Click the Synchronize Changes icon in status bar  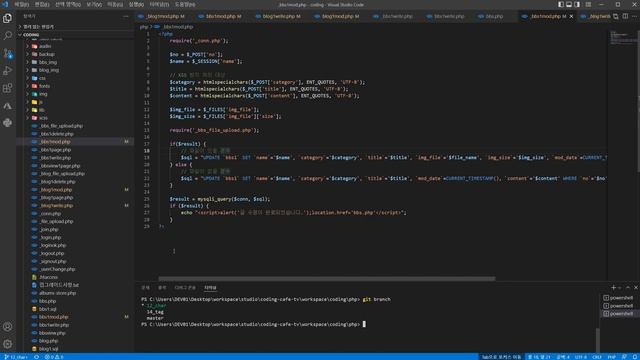click(37, 357)
